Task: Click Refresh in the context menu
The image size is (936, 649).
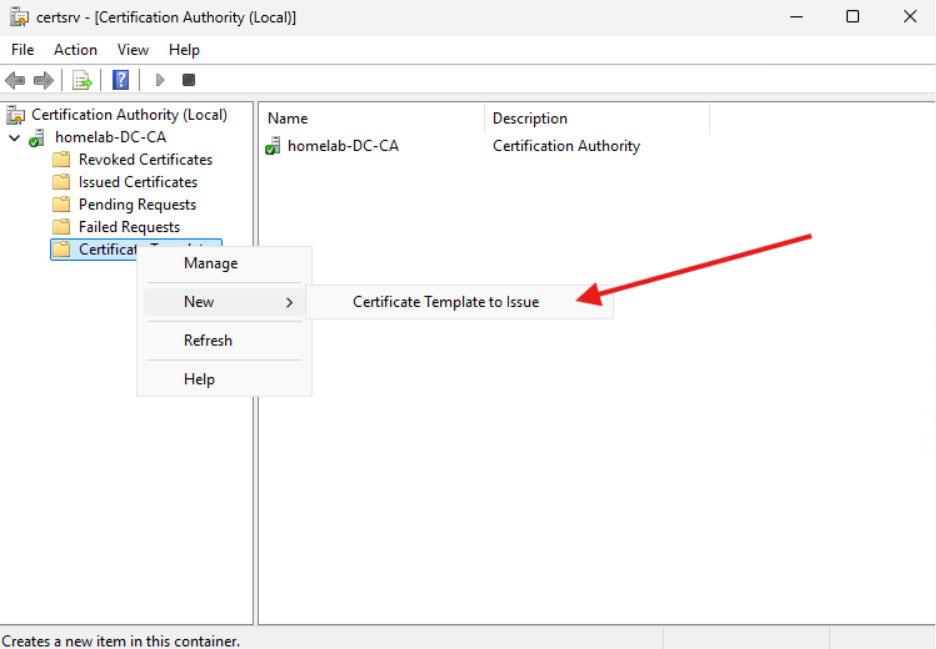Action: click(x=208, y=340)
